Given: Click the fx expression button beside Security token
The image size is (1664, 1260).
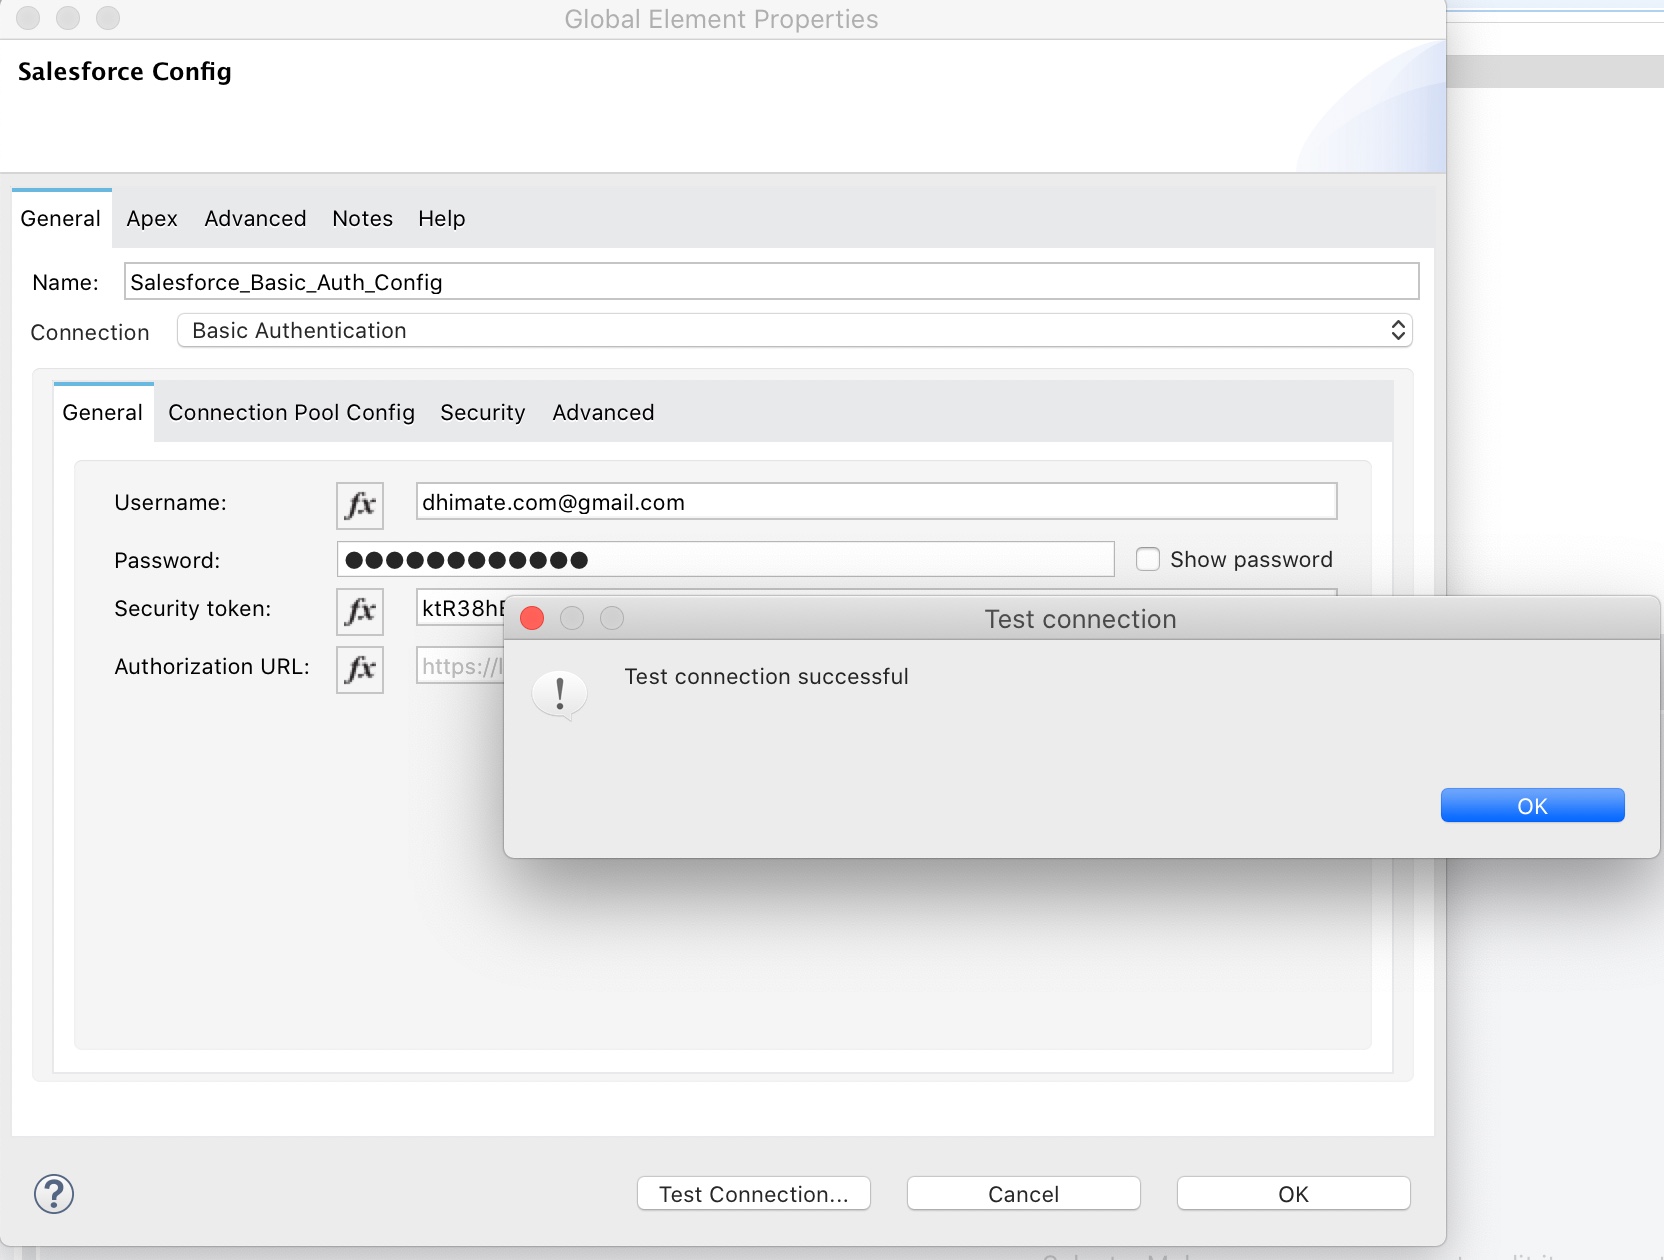Looking at the screenshot, I should click(x=360, y=611).
